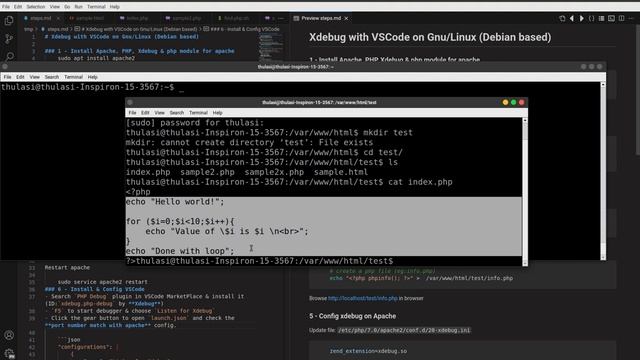Click 'zend_extension=xdebug.so' in preview code block

click(x=368, y=351)
